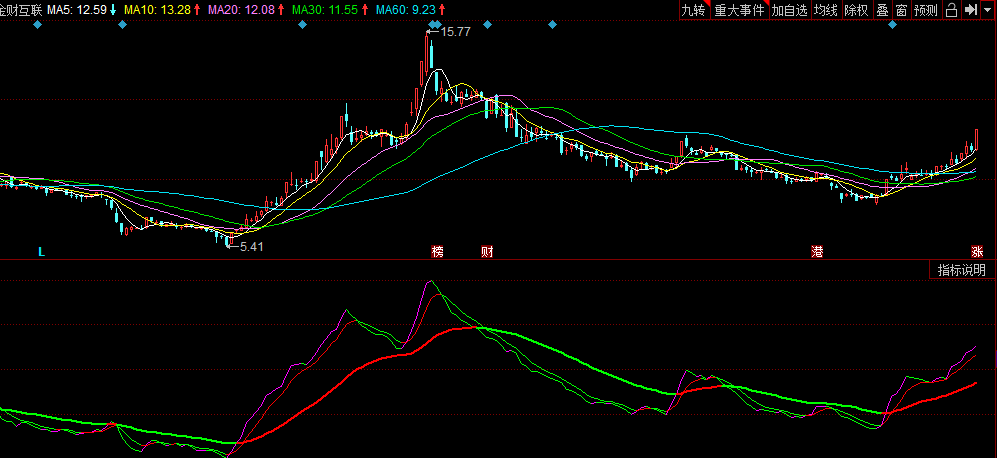Open the 九转 indicator
Viewport: 997px width, 458px height.
[693, 10]
